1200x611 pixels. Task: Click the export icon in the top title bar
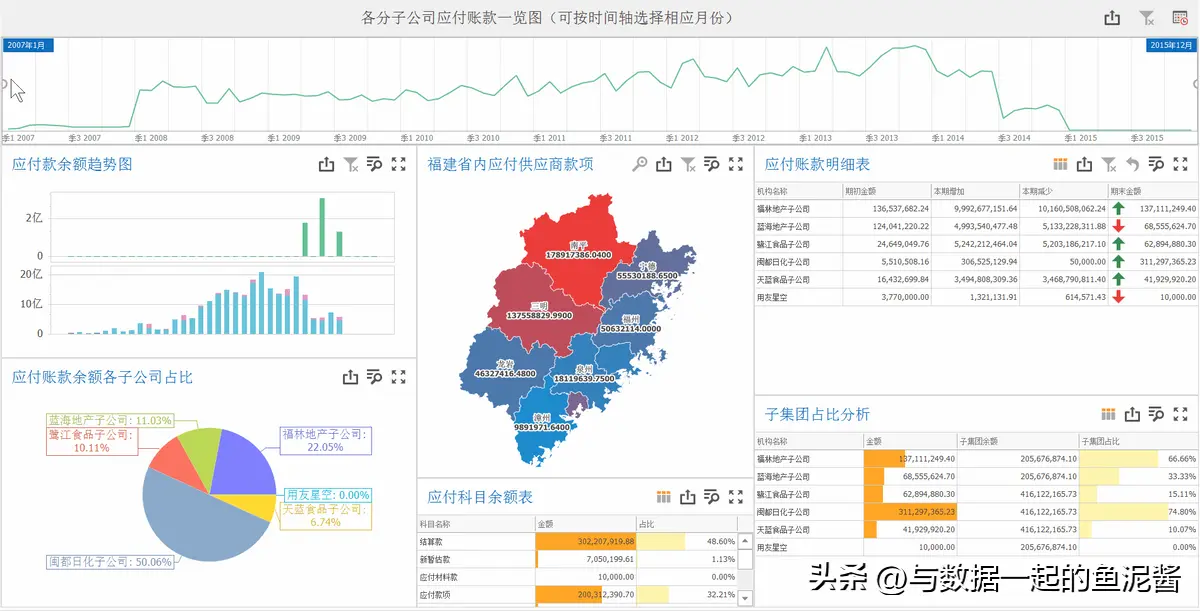1112,18
